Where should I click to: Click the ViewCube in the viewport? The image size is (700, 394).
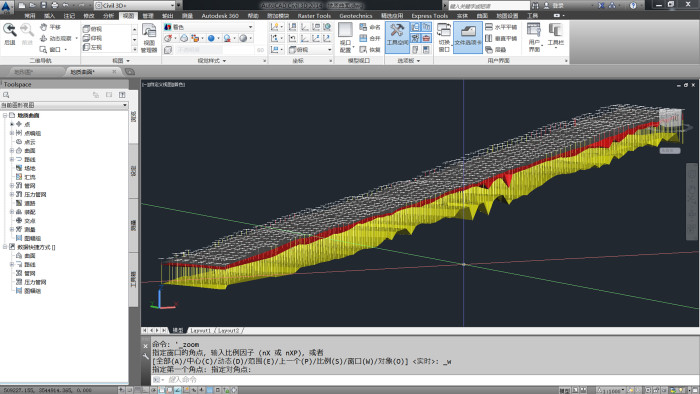coord(670,119)
